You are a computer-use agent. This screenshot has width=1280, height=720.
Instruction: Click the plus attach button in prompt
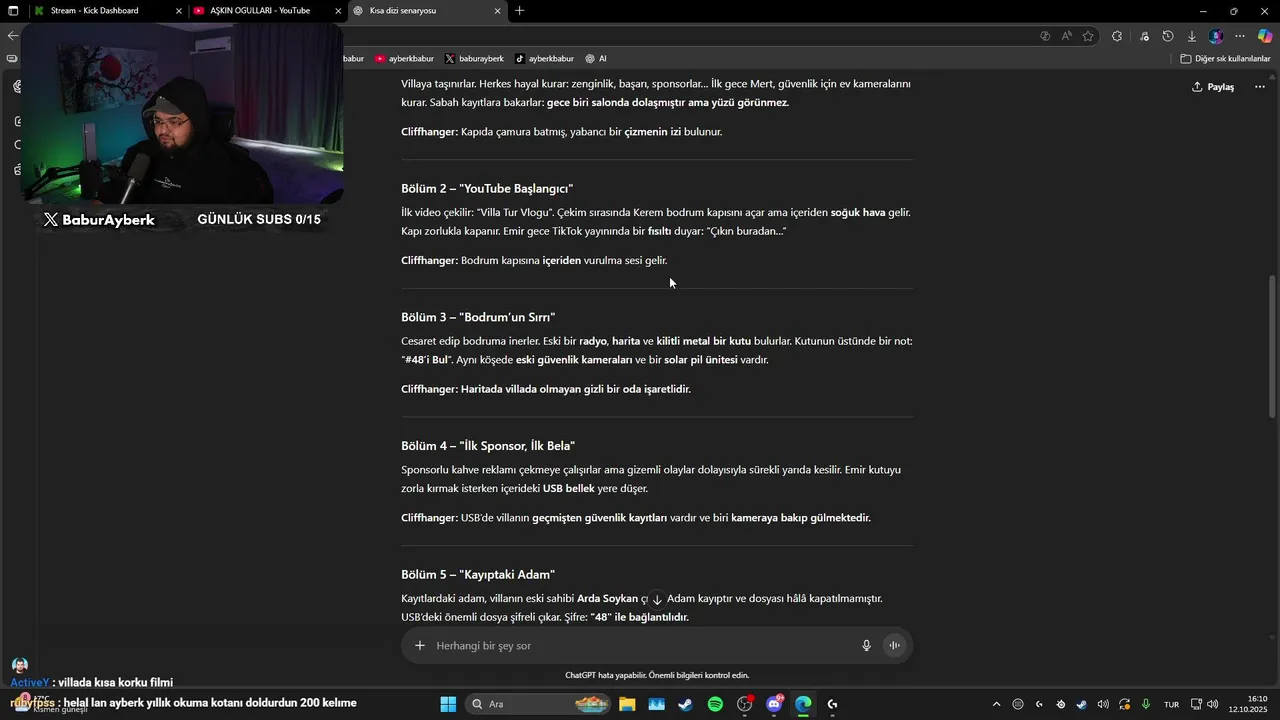pos(420,646)
